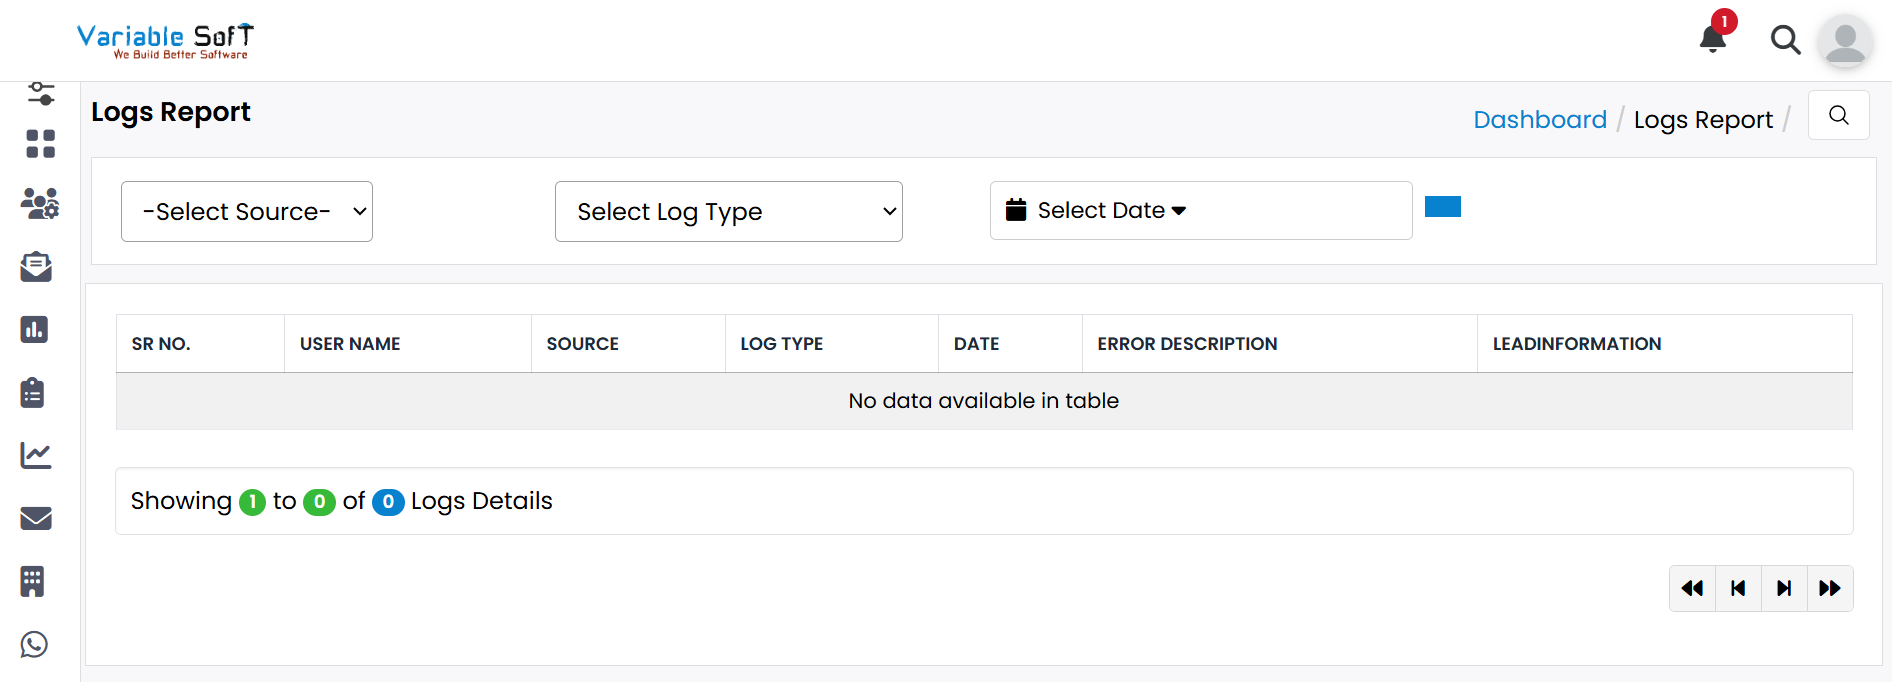1892x682 pixels.
Task: Click the building sidebar icon
Action: [x=33, y=582]
